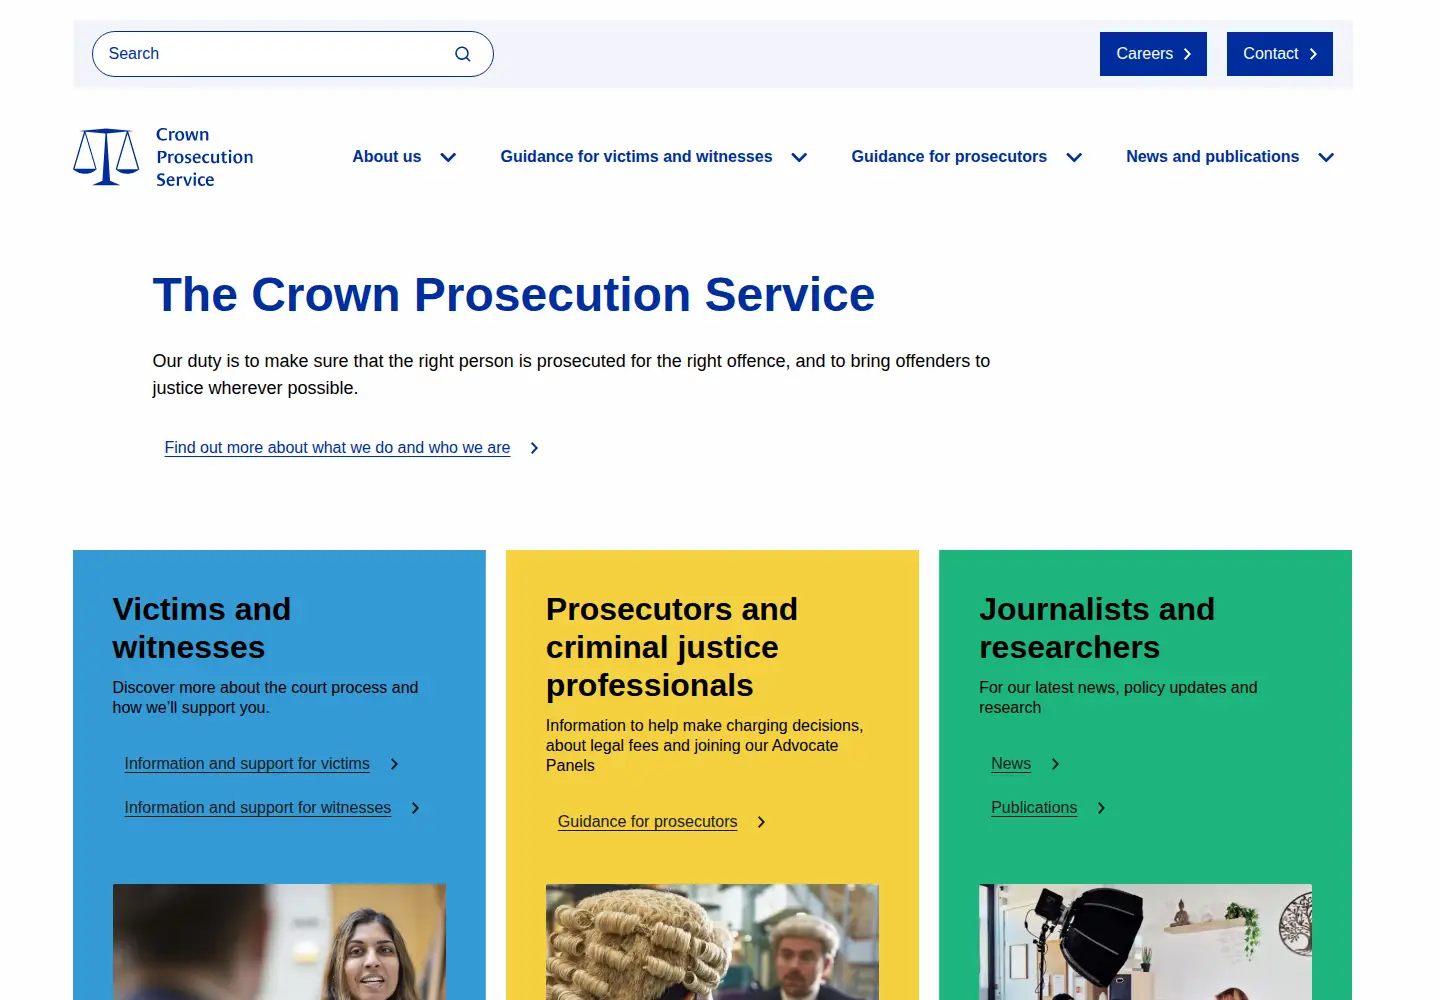This screenshot has width=1440, height=1000.
Task: Open the 'News and publications' menu
Action: point(1212,157)
